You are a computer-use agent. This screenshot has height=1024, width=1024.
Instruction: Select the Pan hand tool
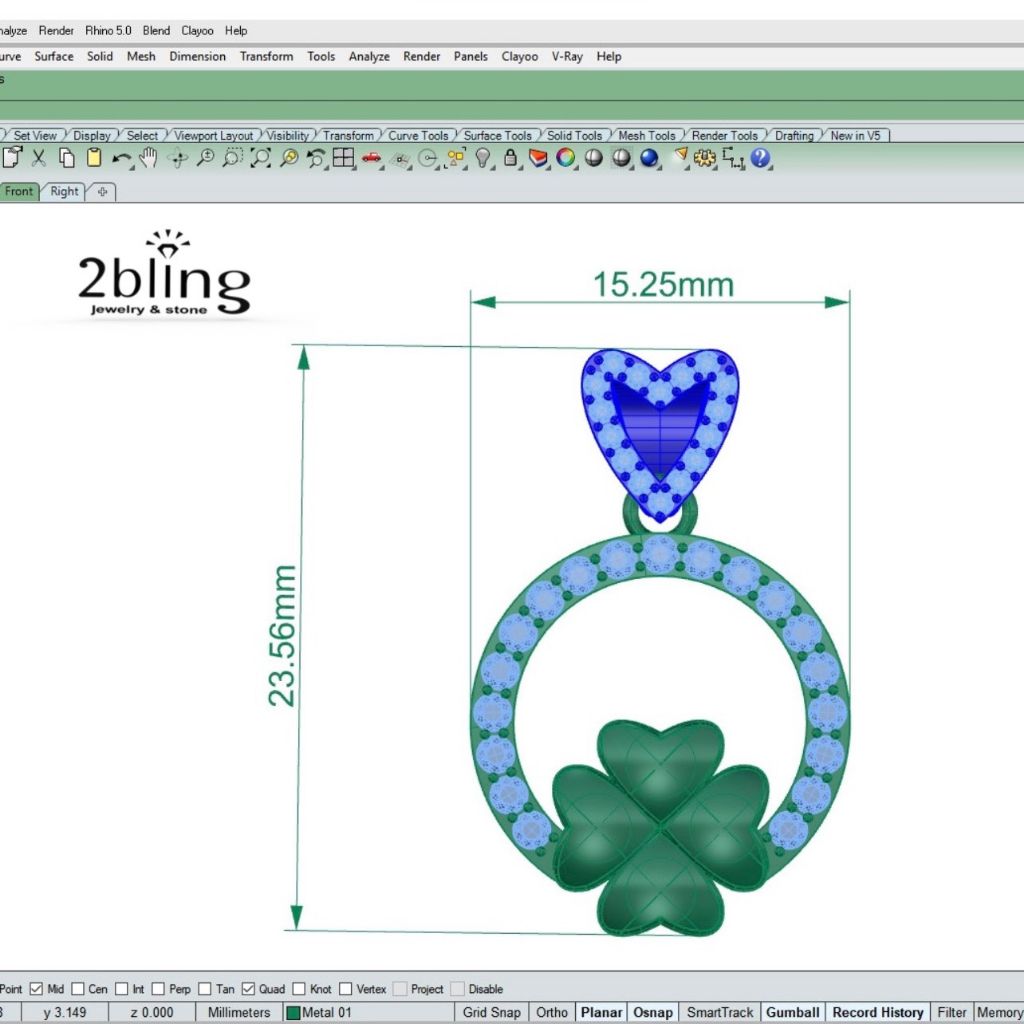(149, 158)
